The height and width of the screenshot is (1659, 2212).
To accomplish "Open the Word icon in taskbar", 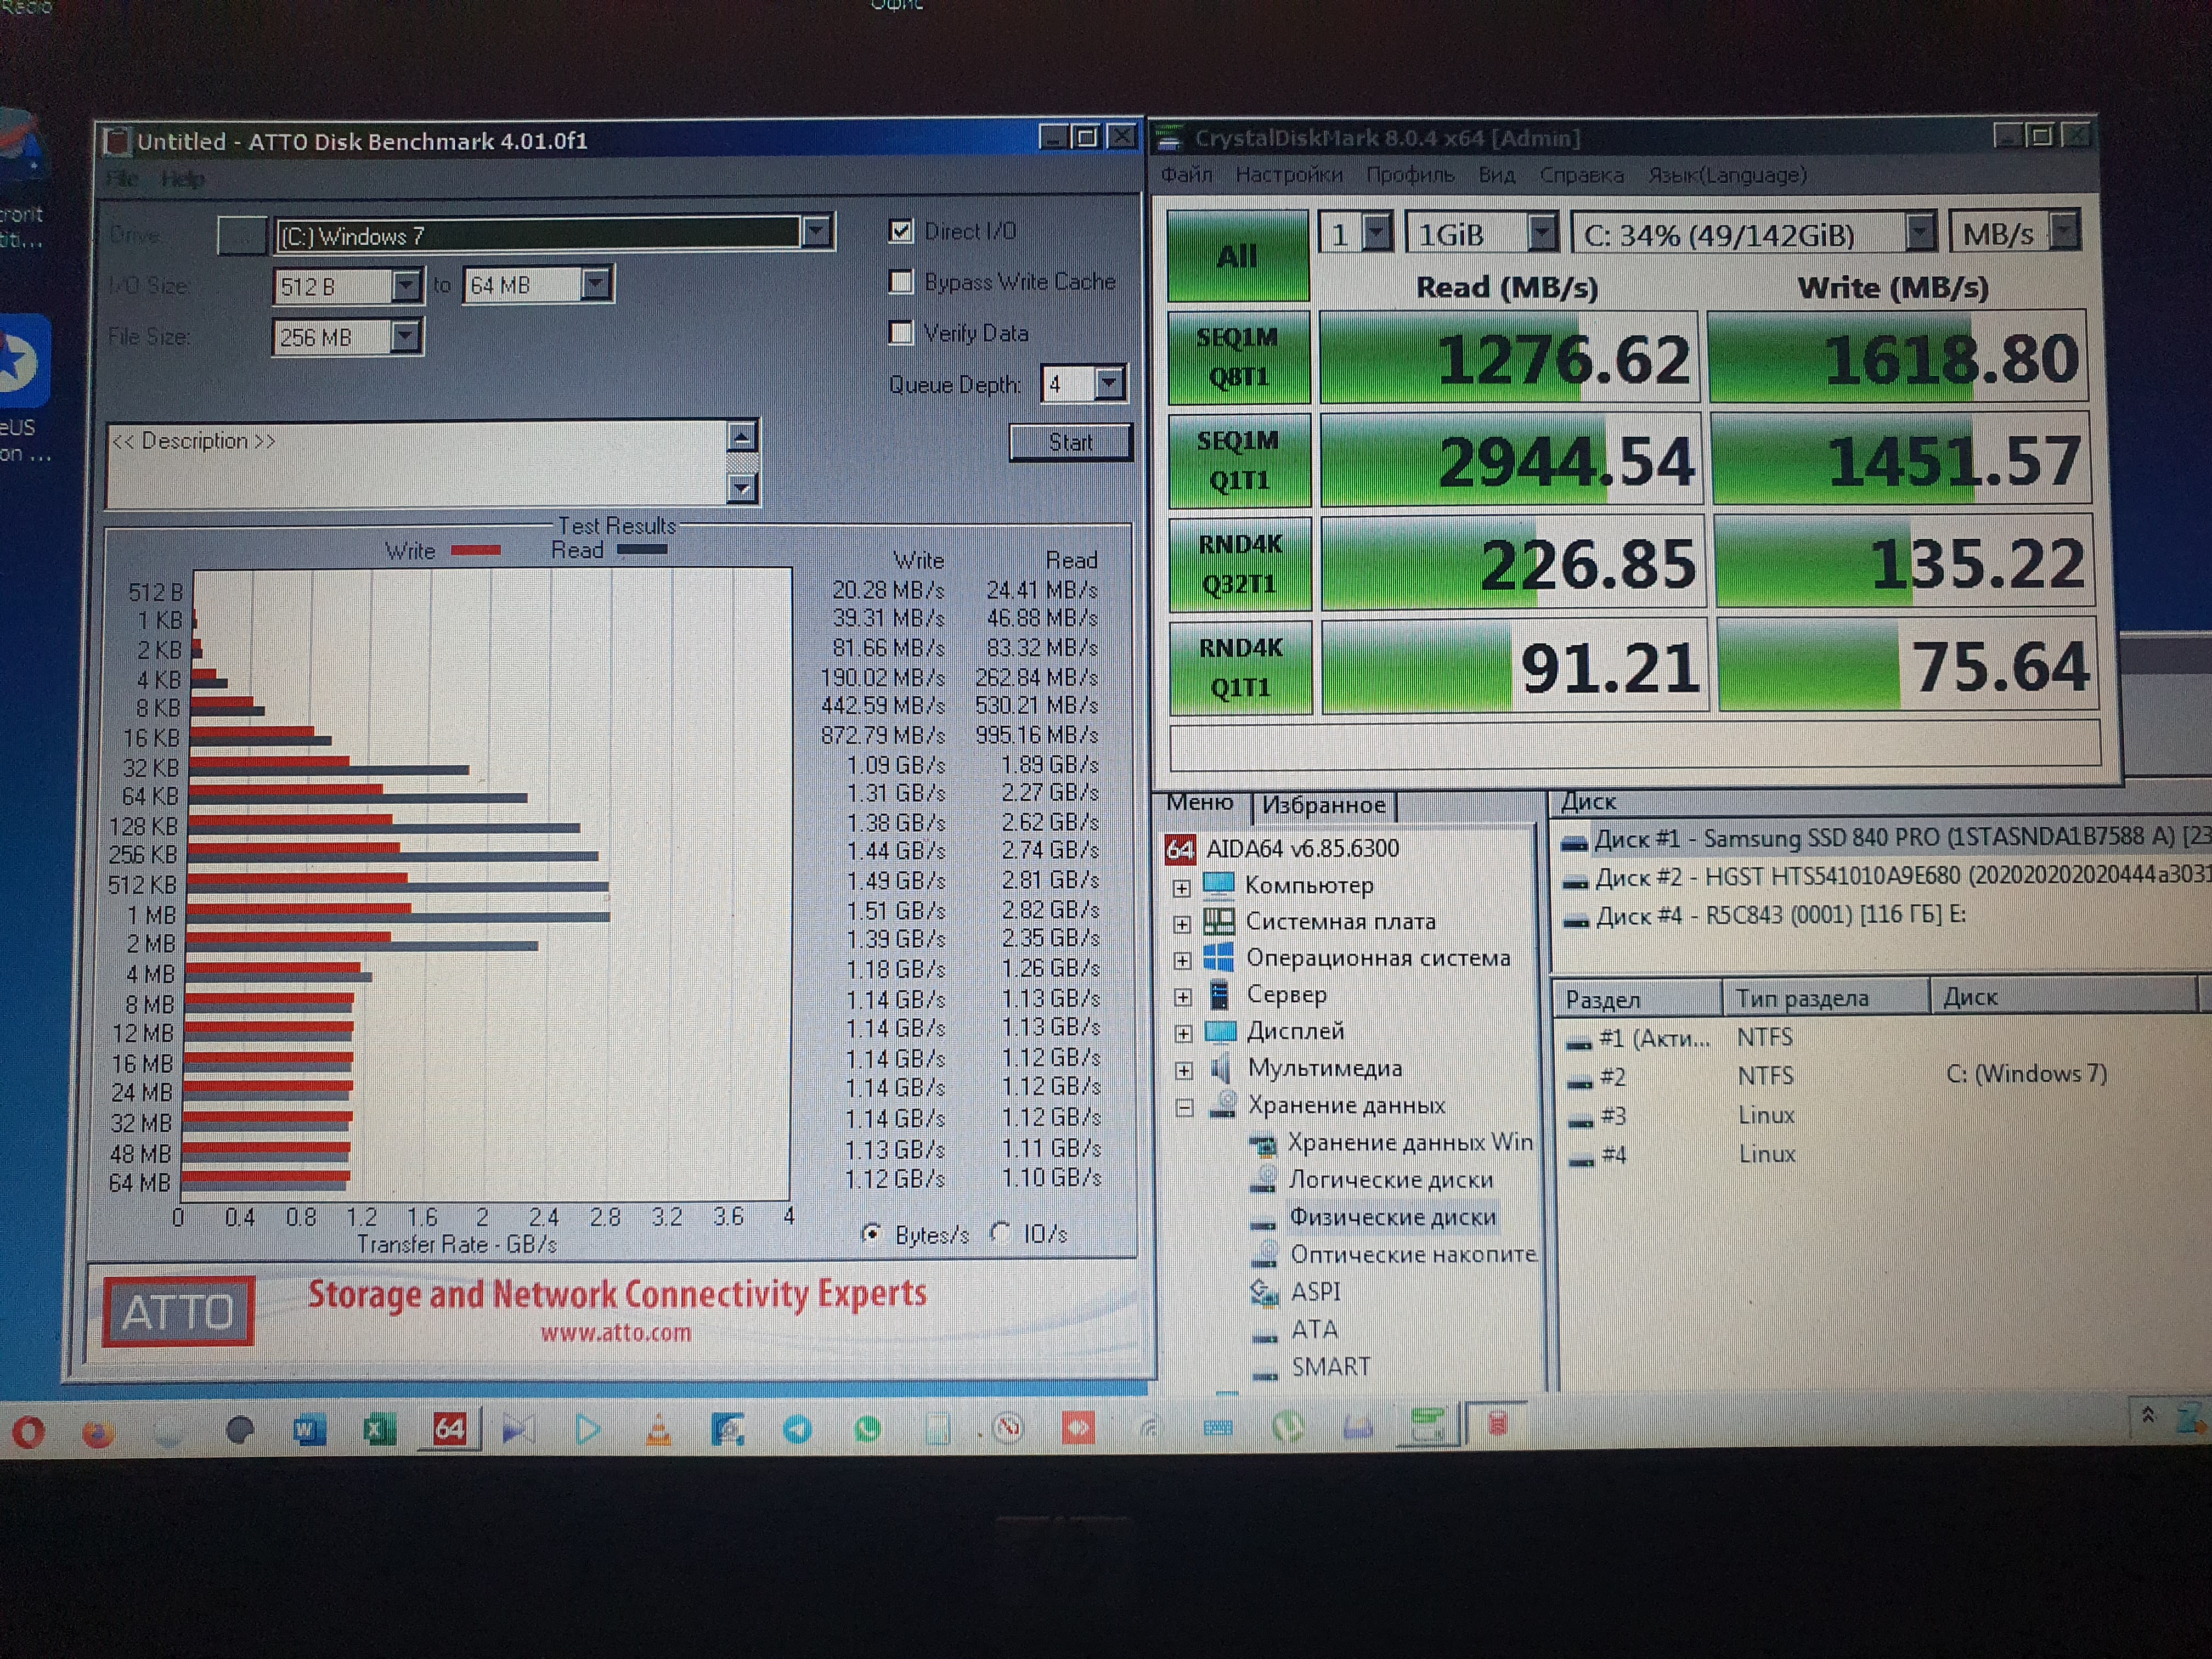I will point(308,1430).
